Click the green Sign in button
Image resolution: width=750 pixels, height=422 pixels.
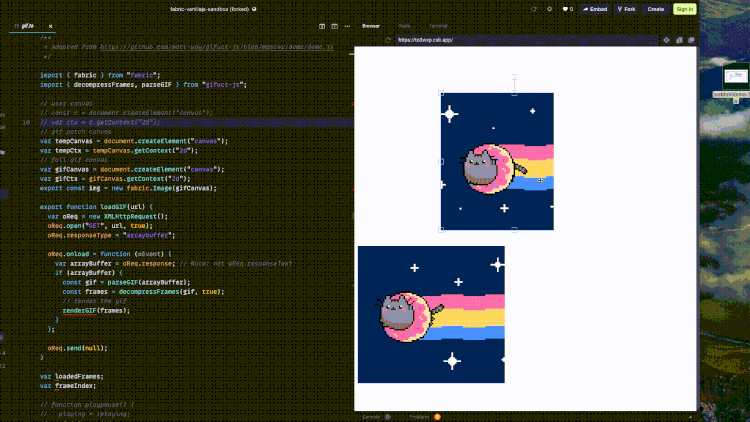point(684,8)
